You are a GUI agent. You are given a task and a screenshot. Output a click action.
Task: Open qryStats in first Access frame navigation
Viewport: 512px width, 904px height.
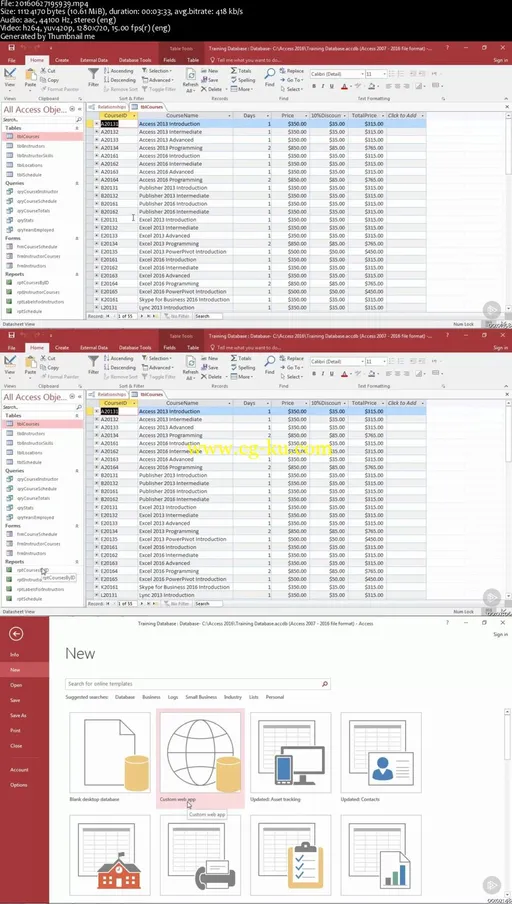coord(25,220)
